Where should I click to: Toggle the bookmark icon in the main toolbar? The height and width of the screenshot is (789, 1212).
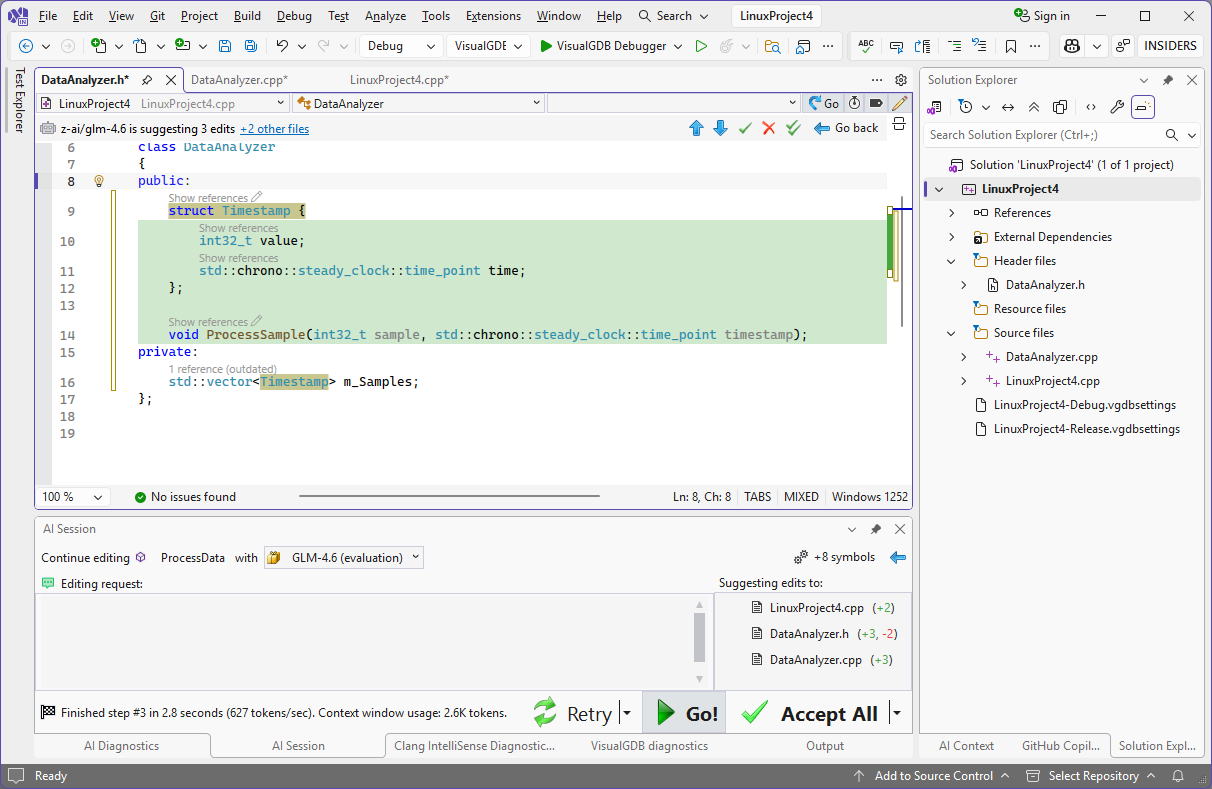(x=1011, y=46)
